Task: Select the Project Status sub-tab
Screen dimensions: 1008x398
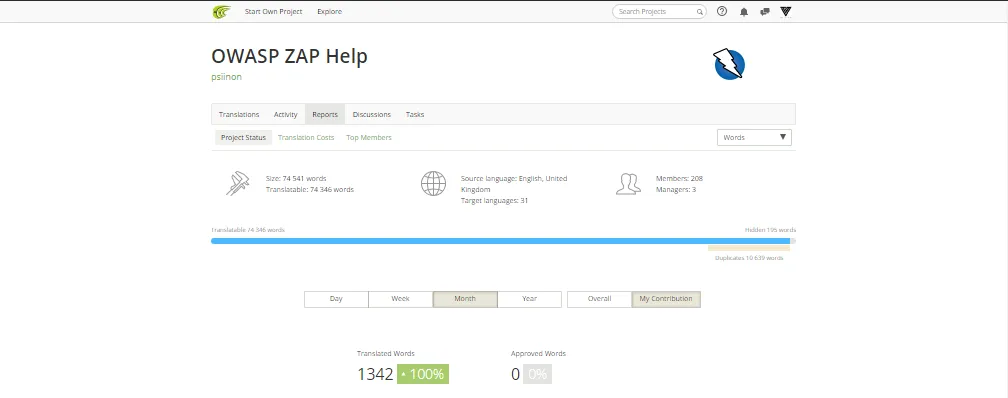Action: coord(243,138)
